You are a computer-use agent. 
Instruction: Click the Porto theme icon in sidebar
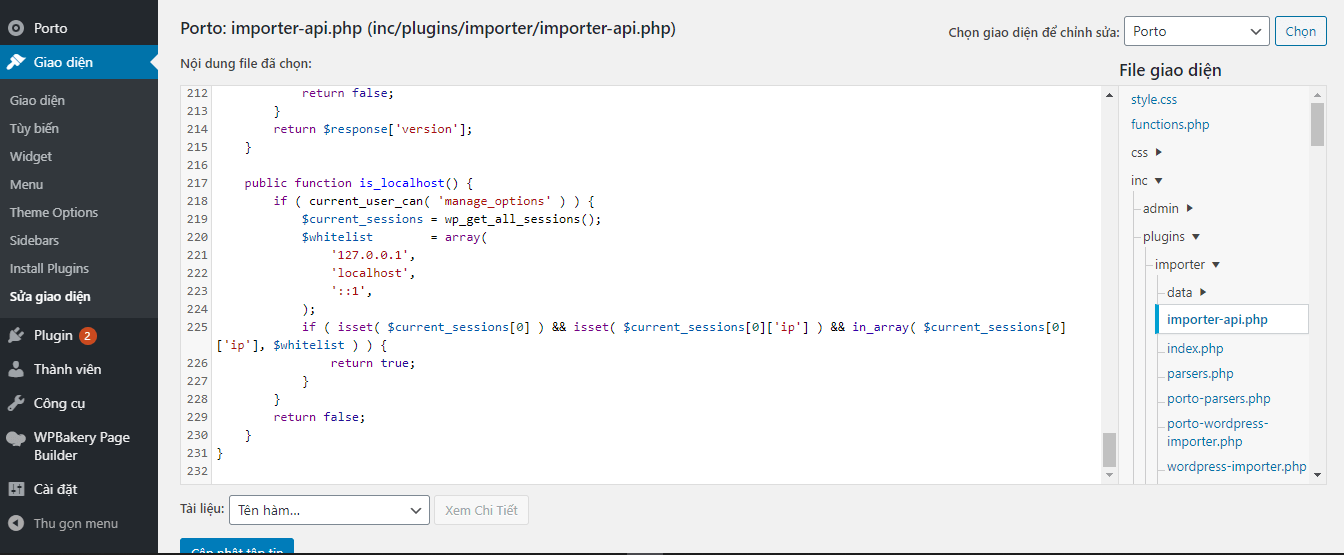click(16, 28)
